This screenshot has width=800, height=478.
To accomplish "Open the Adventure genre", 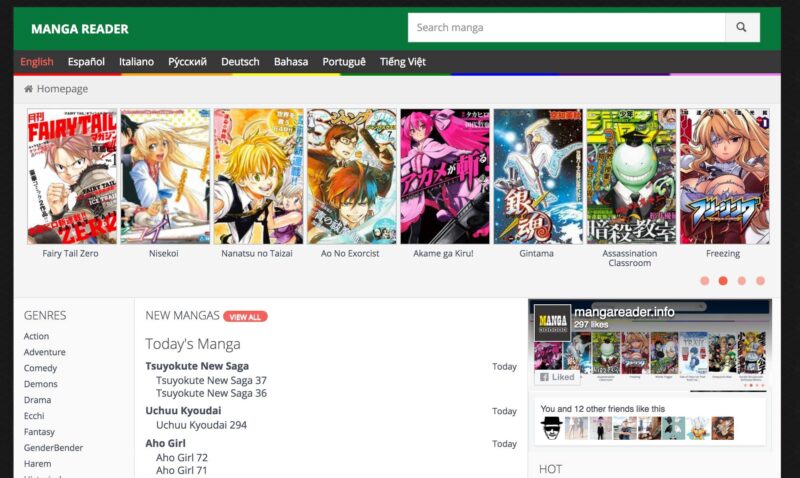I will [44, 352].
